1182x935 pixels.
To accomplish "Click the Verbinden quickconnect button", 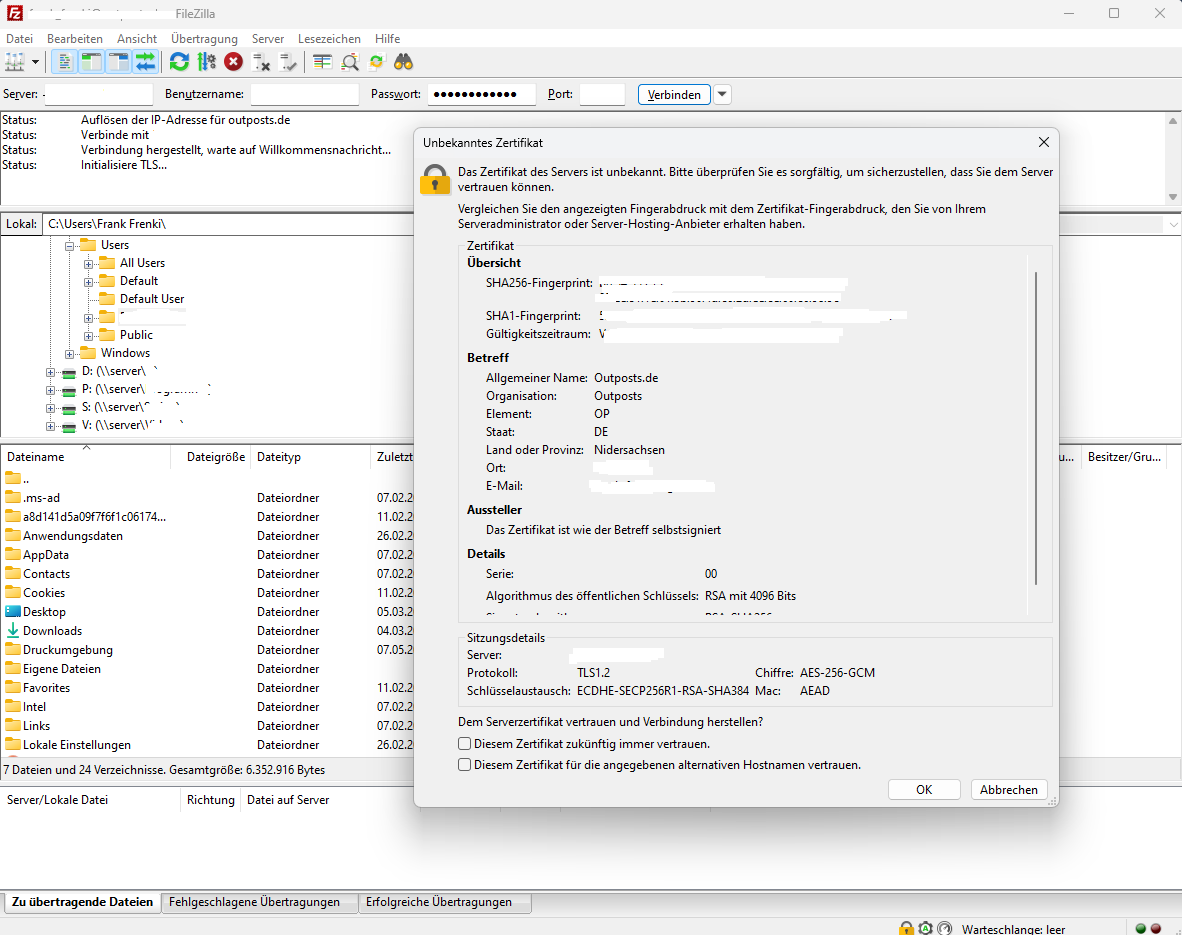I will tap(674, 94).
